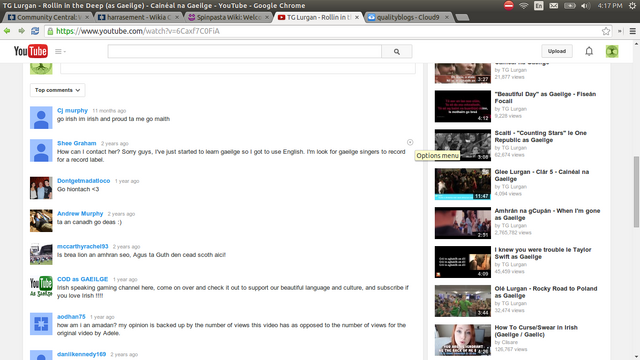Click COD as GAEILGE avatar logo
Image resolution: width=640 pixels, height=360 pixels.
tap(41, 286)
